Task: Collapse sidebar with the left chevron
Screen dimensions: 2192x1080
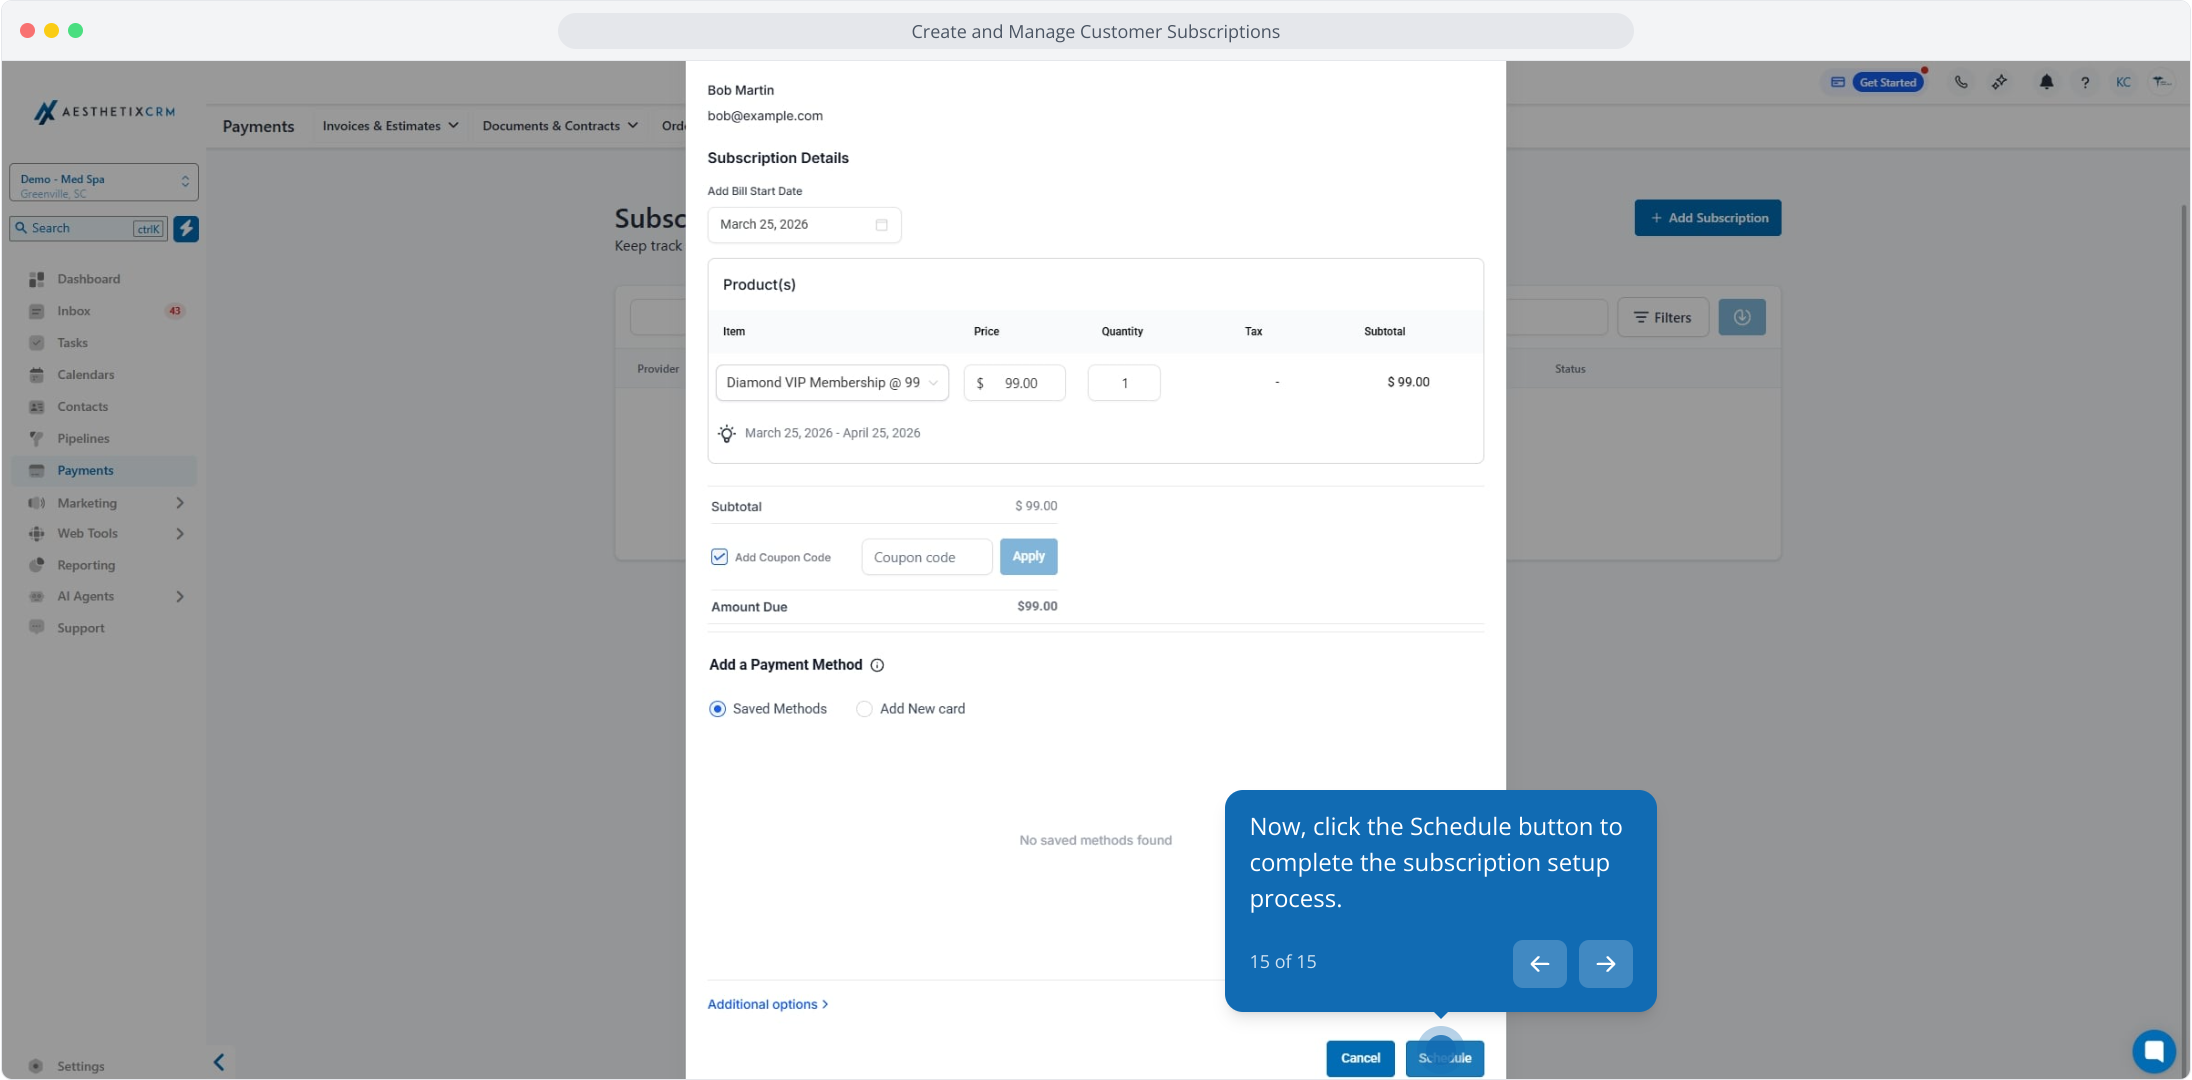Action: point(219,1062)
